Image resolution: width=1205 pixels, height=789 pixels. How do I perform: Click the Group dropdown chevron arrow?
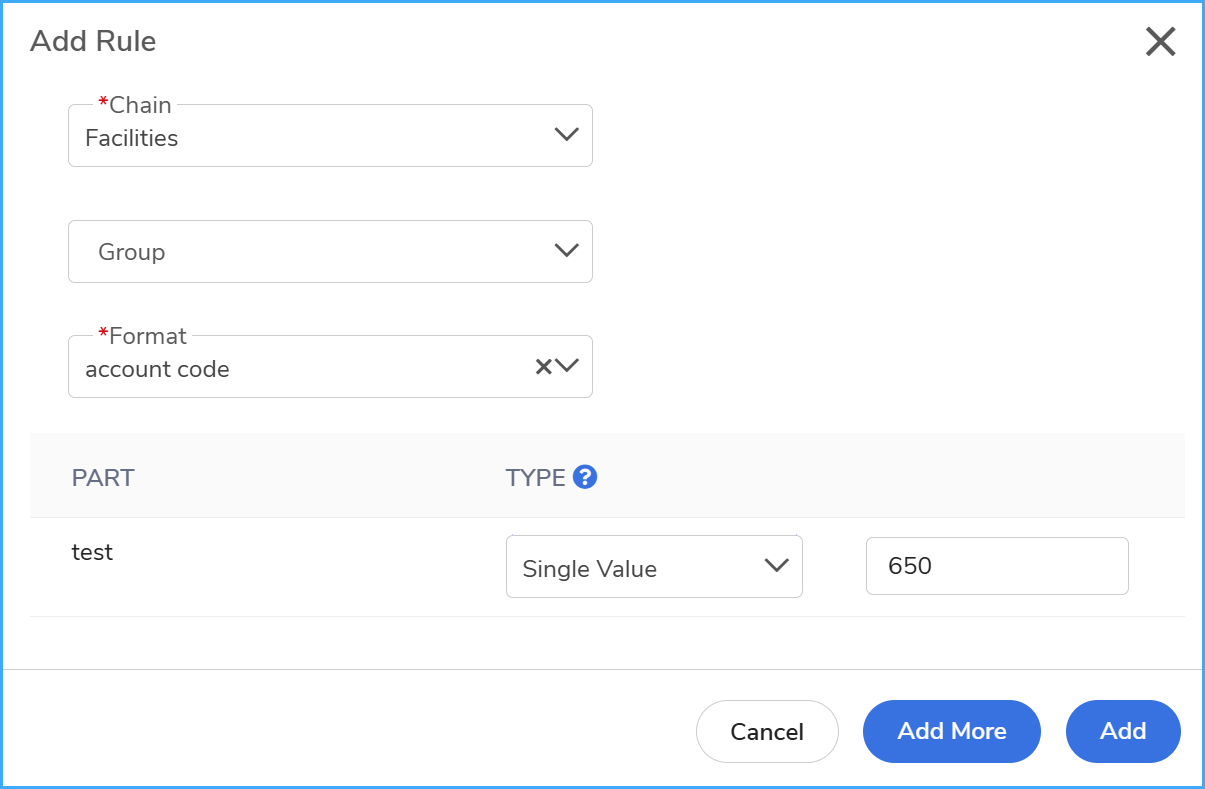[566, 251]
